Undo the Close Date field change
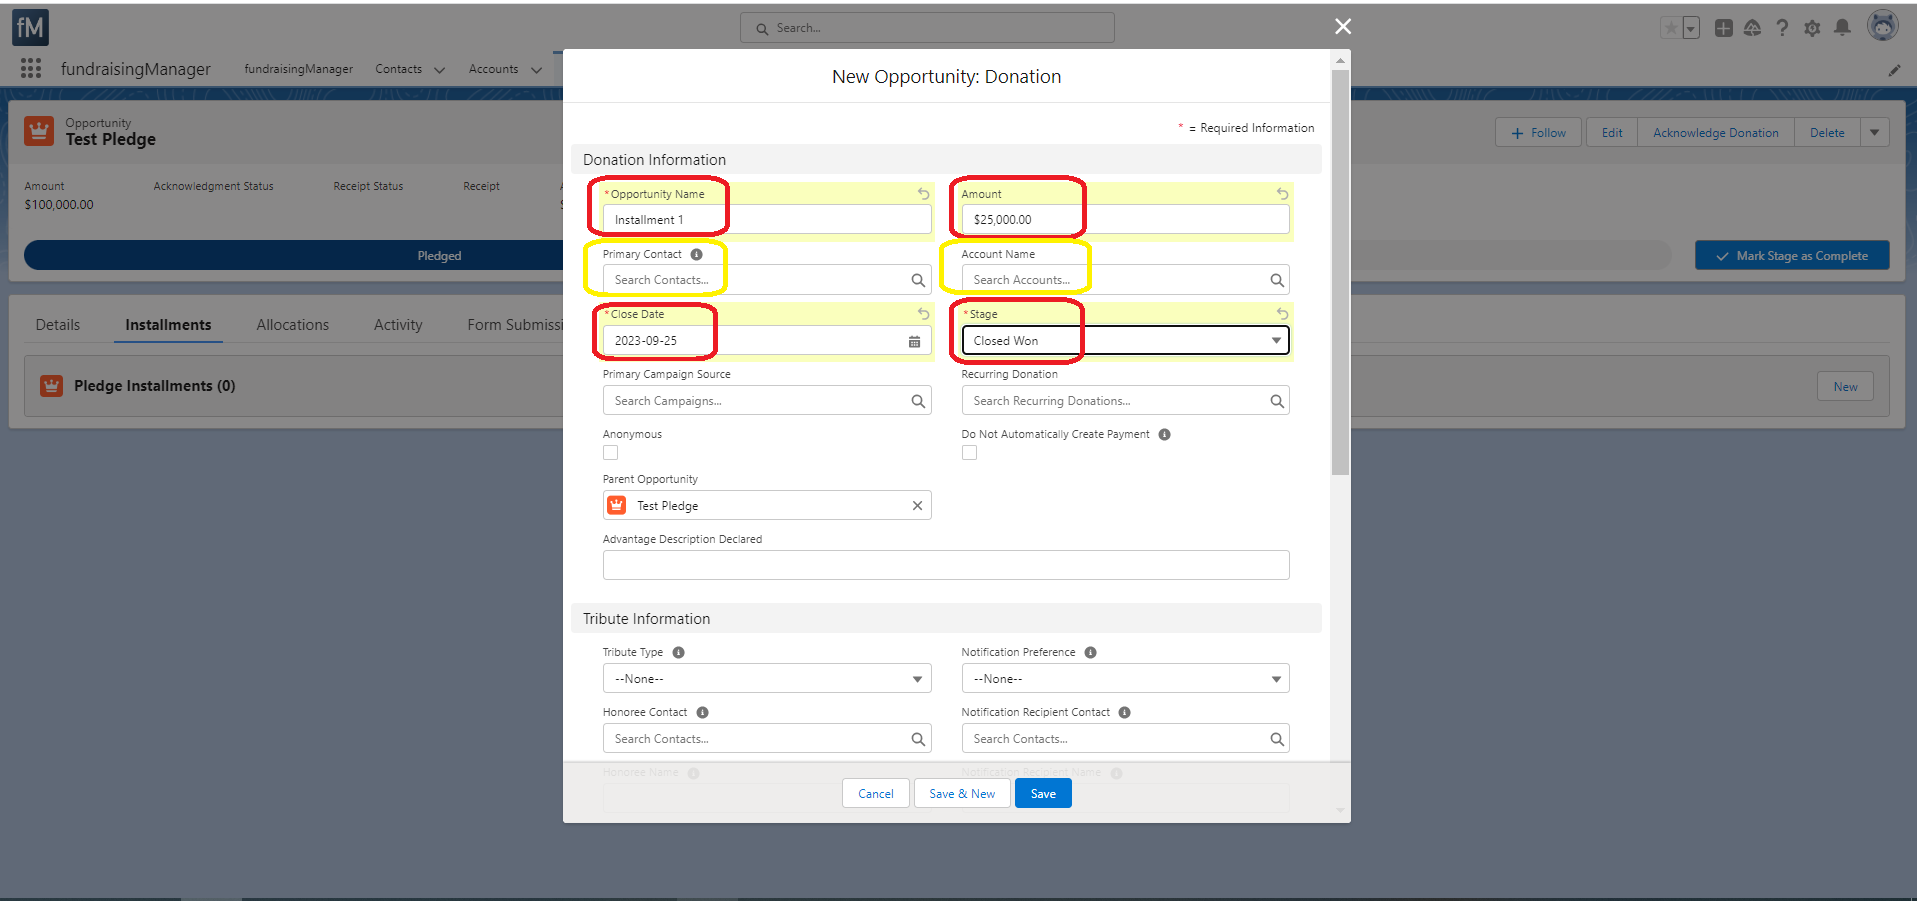Viewport: 1917px width, 901px height. coord(923,314)
